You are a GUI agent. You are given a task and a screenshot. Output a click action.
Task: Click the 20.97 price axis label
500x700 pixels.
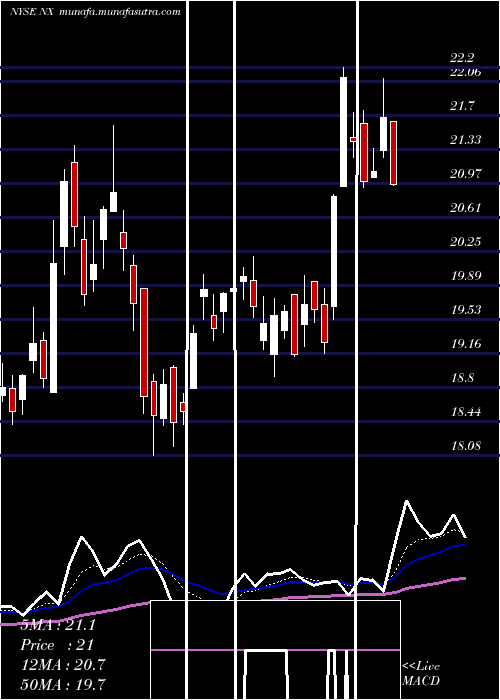click(466, 174)
